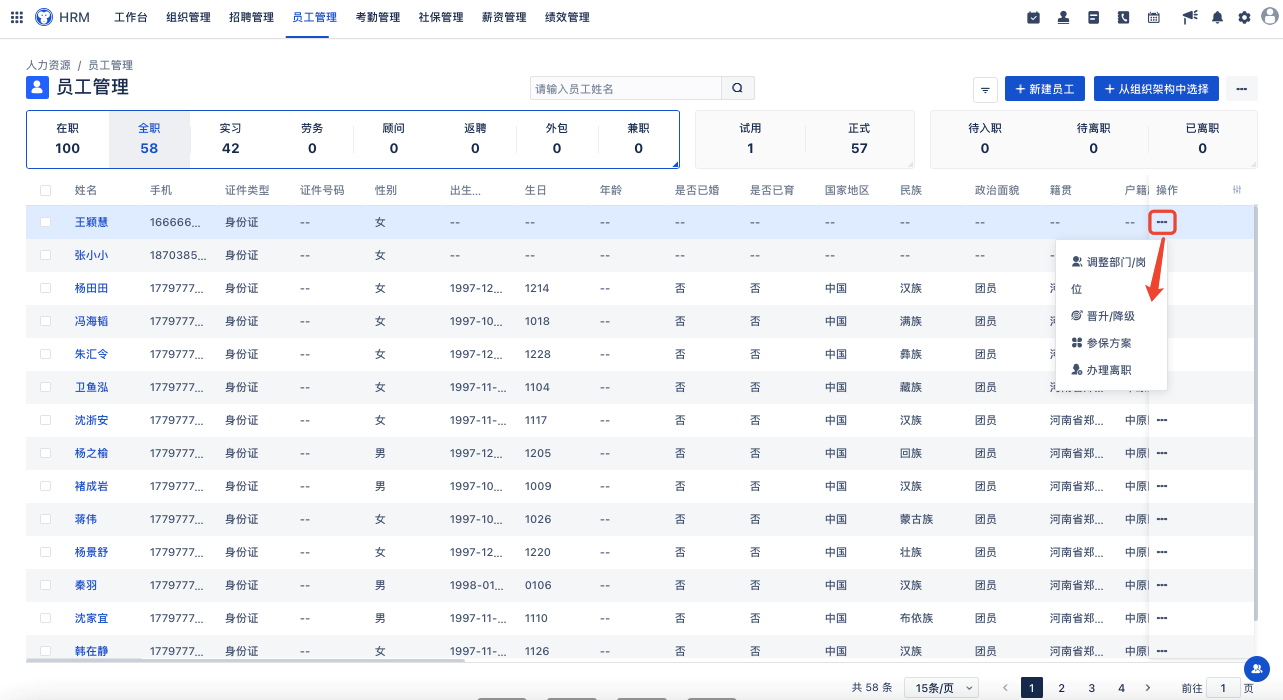Screen dimensions: 1283x700
Task: Open the calendar-check tasks icon in header
Action: (1033, 17)
